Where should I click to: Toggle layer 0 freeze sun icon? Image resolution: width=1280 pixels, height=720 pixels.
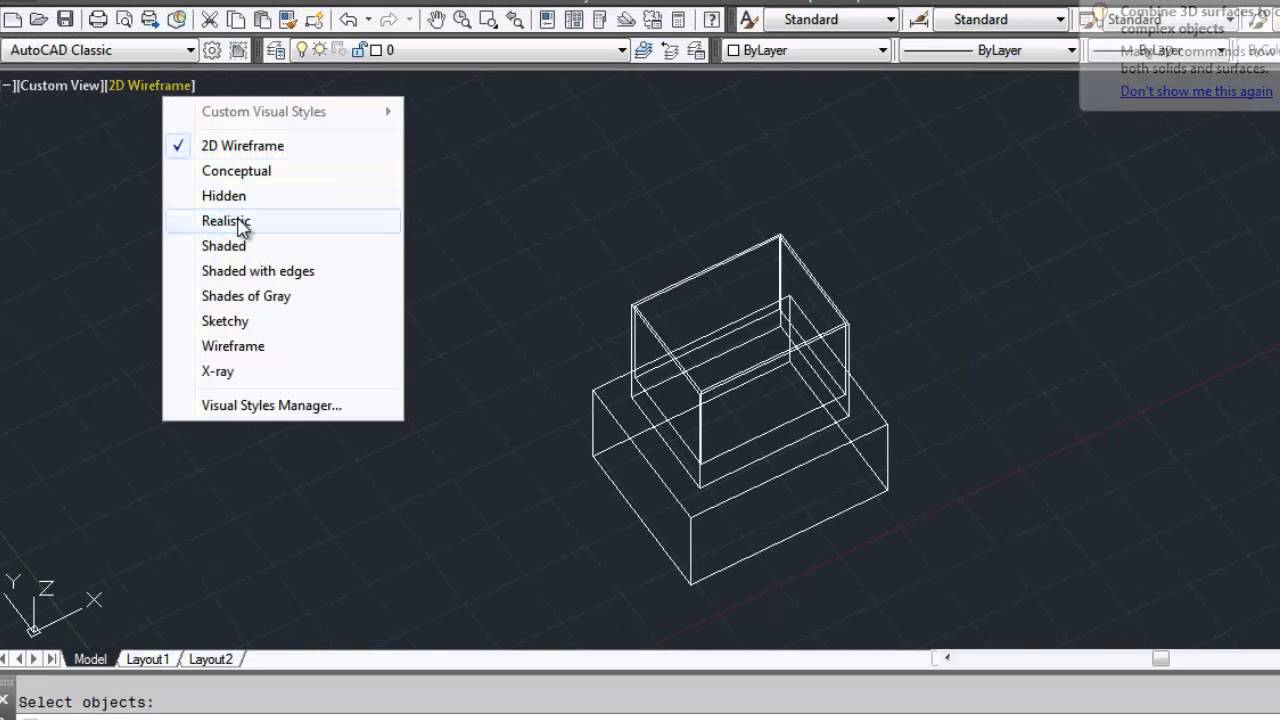(324, 50)
